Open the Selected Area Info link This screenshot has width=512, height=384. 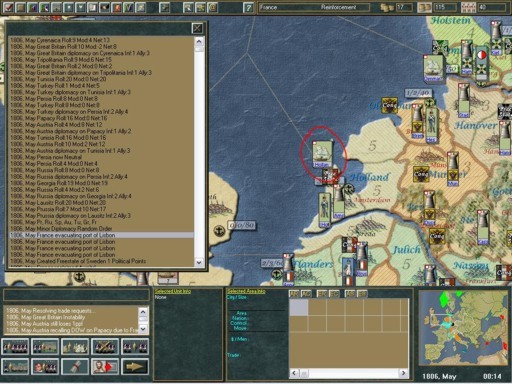click(246, 291)
